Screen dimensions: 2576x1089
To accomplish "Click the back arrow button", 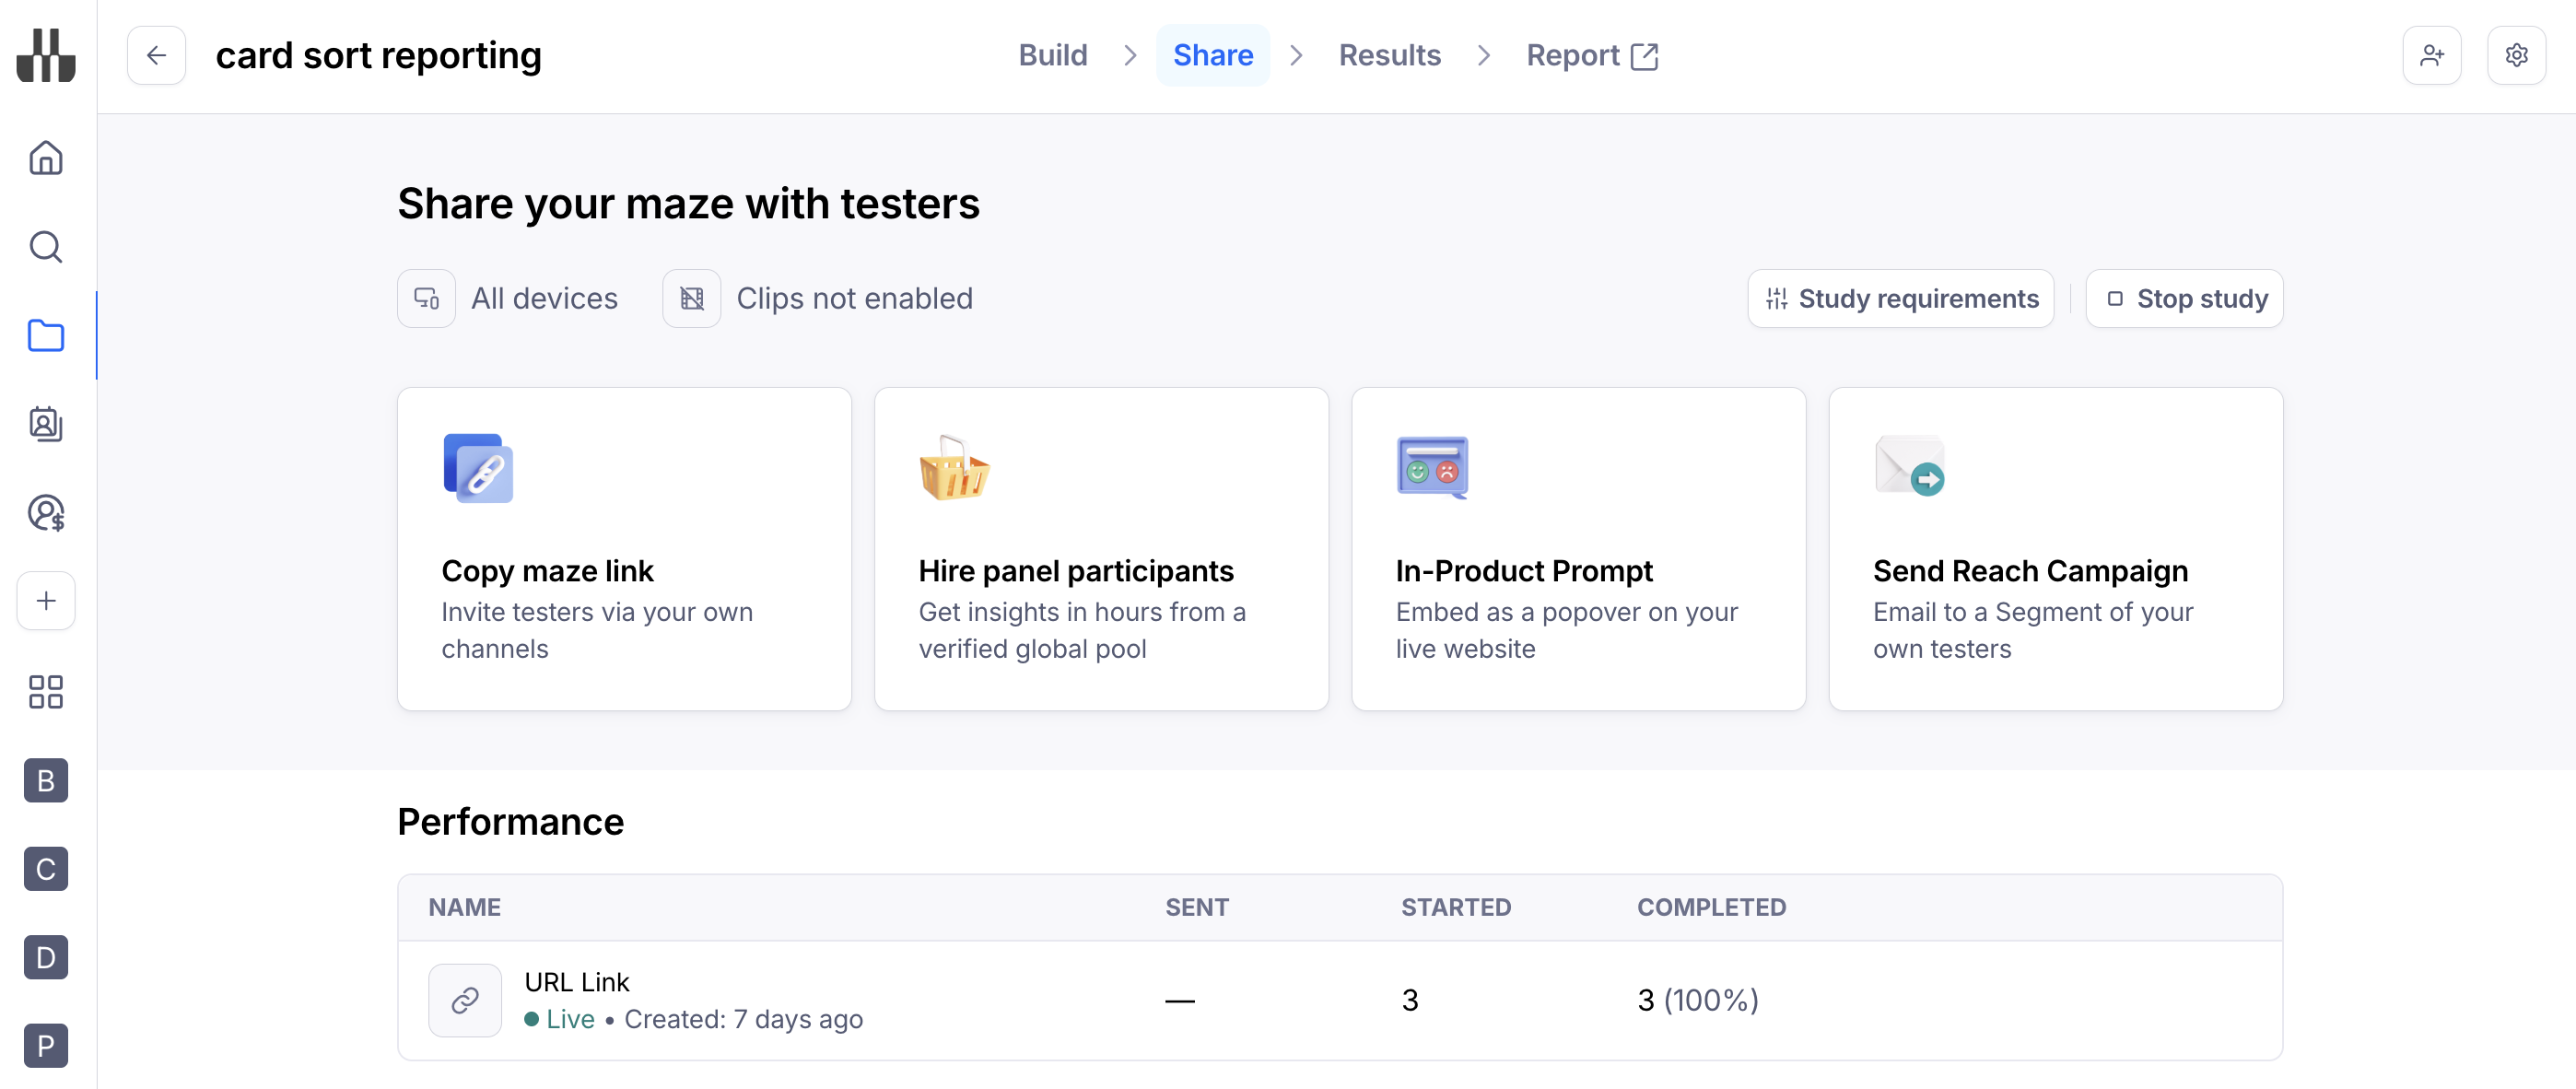I will pos(156,56).
